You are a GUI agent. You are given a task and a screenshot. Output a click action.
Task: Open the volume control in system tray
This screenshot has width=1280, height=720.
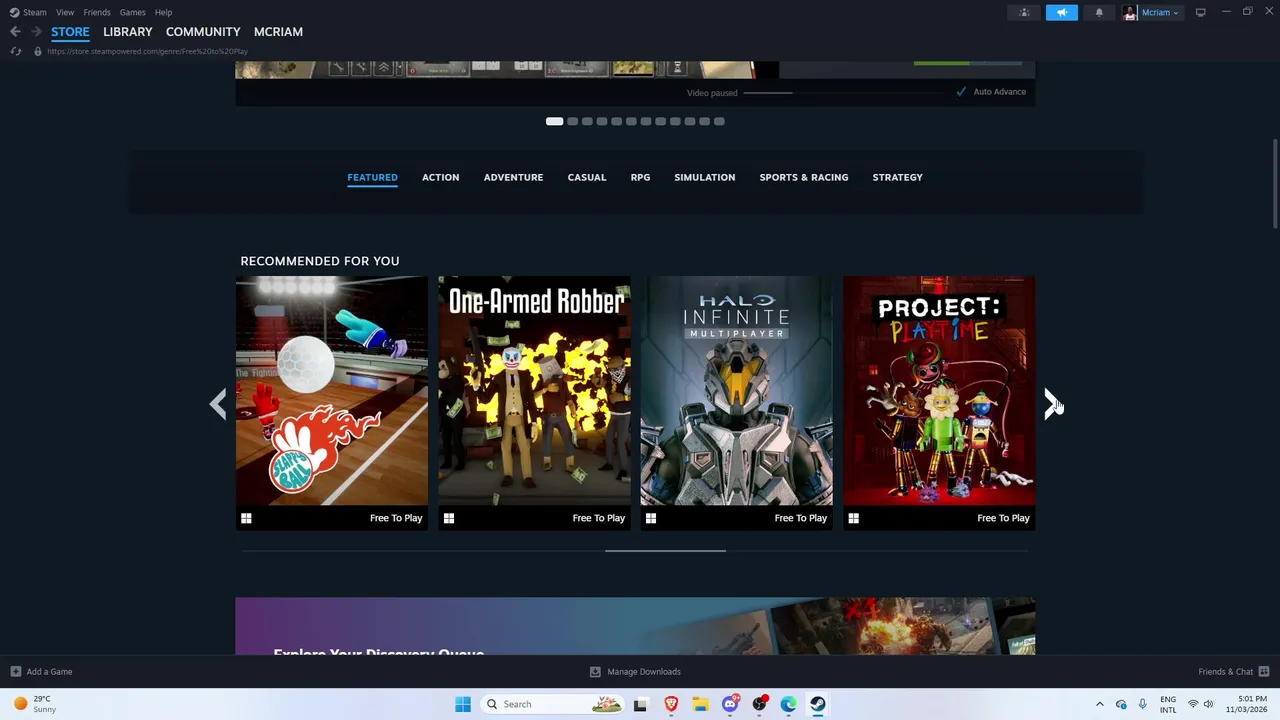coord(1208,704)
